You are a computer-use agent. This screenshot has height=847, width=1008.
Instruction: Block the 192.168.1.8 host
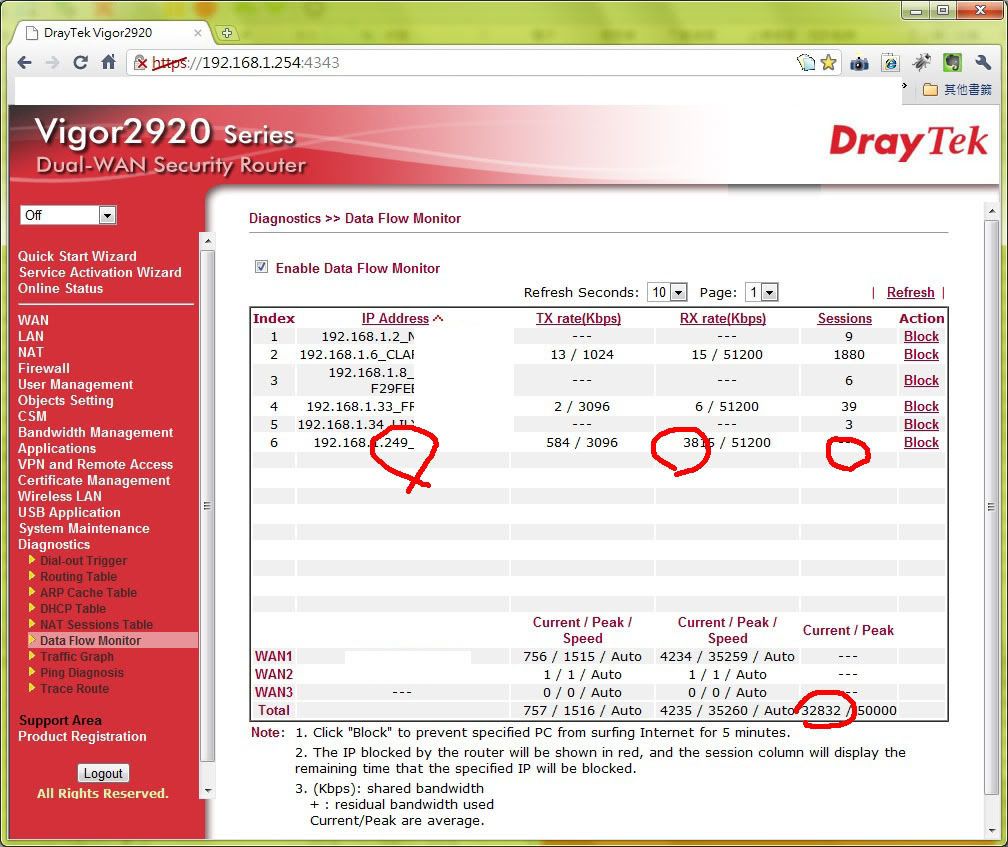click(921, 380)
